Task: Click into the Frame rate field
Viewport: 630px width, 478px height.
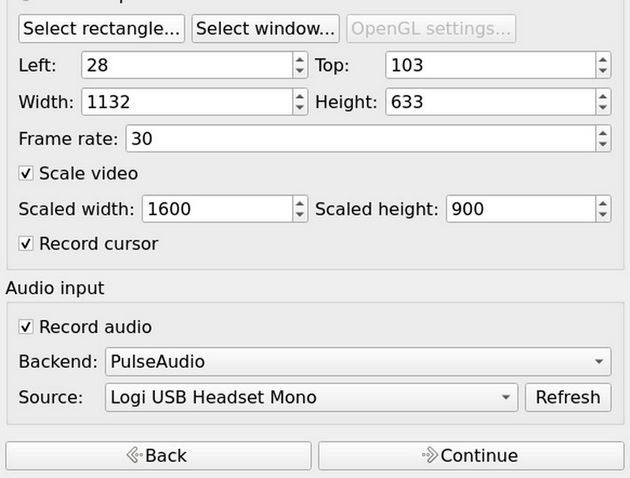Action: pos(358,139)
